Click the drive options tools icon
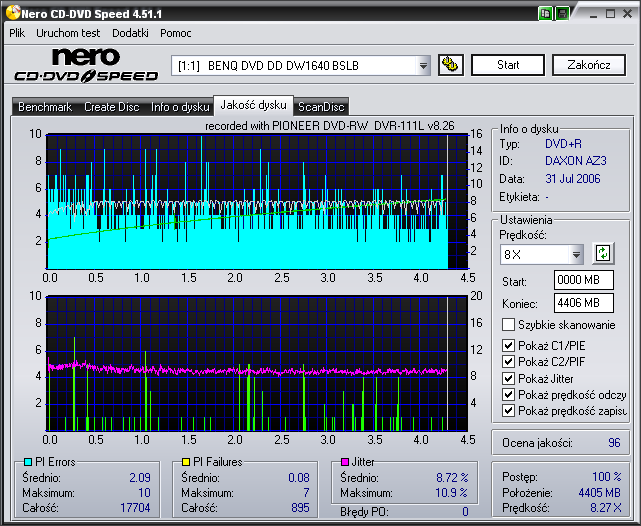641x526 pixels. pos(450,65)
